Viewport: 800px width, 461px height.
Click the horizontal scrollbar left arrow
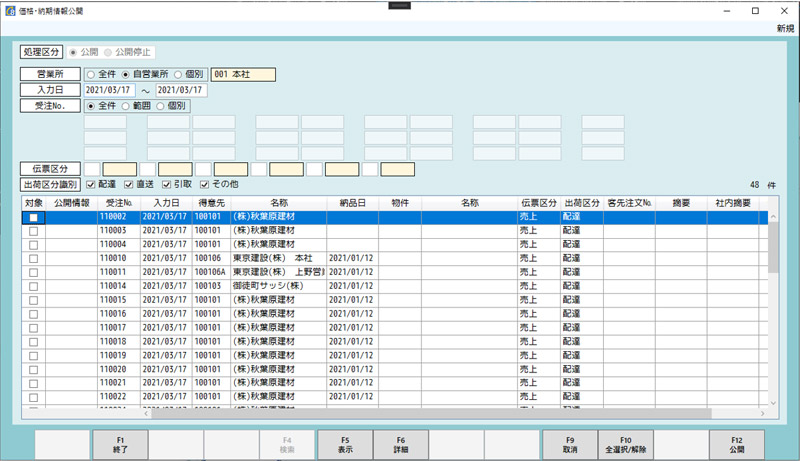coord(146,414)
